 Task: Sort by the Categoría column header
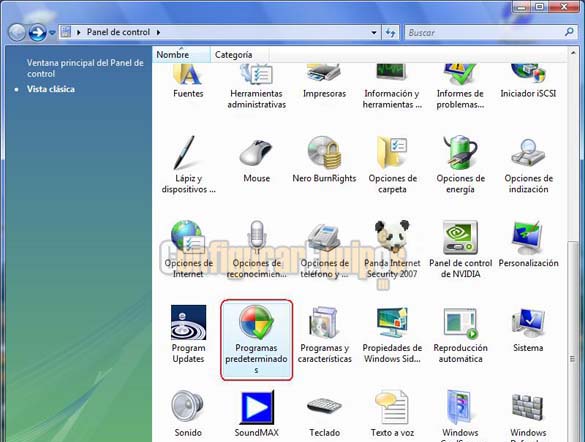240,54
